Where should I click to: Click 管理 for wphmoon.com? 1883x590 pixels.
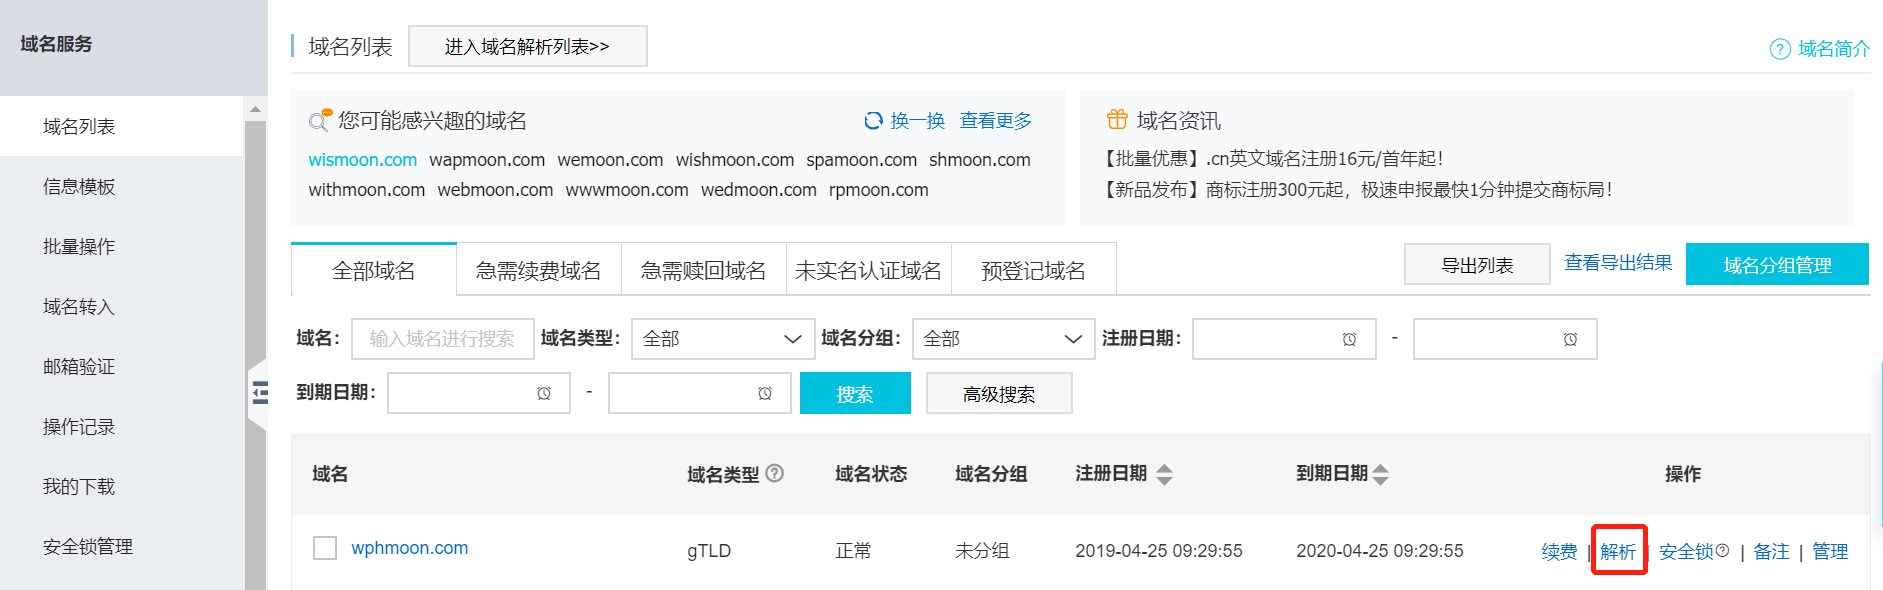[1830, 551]
